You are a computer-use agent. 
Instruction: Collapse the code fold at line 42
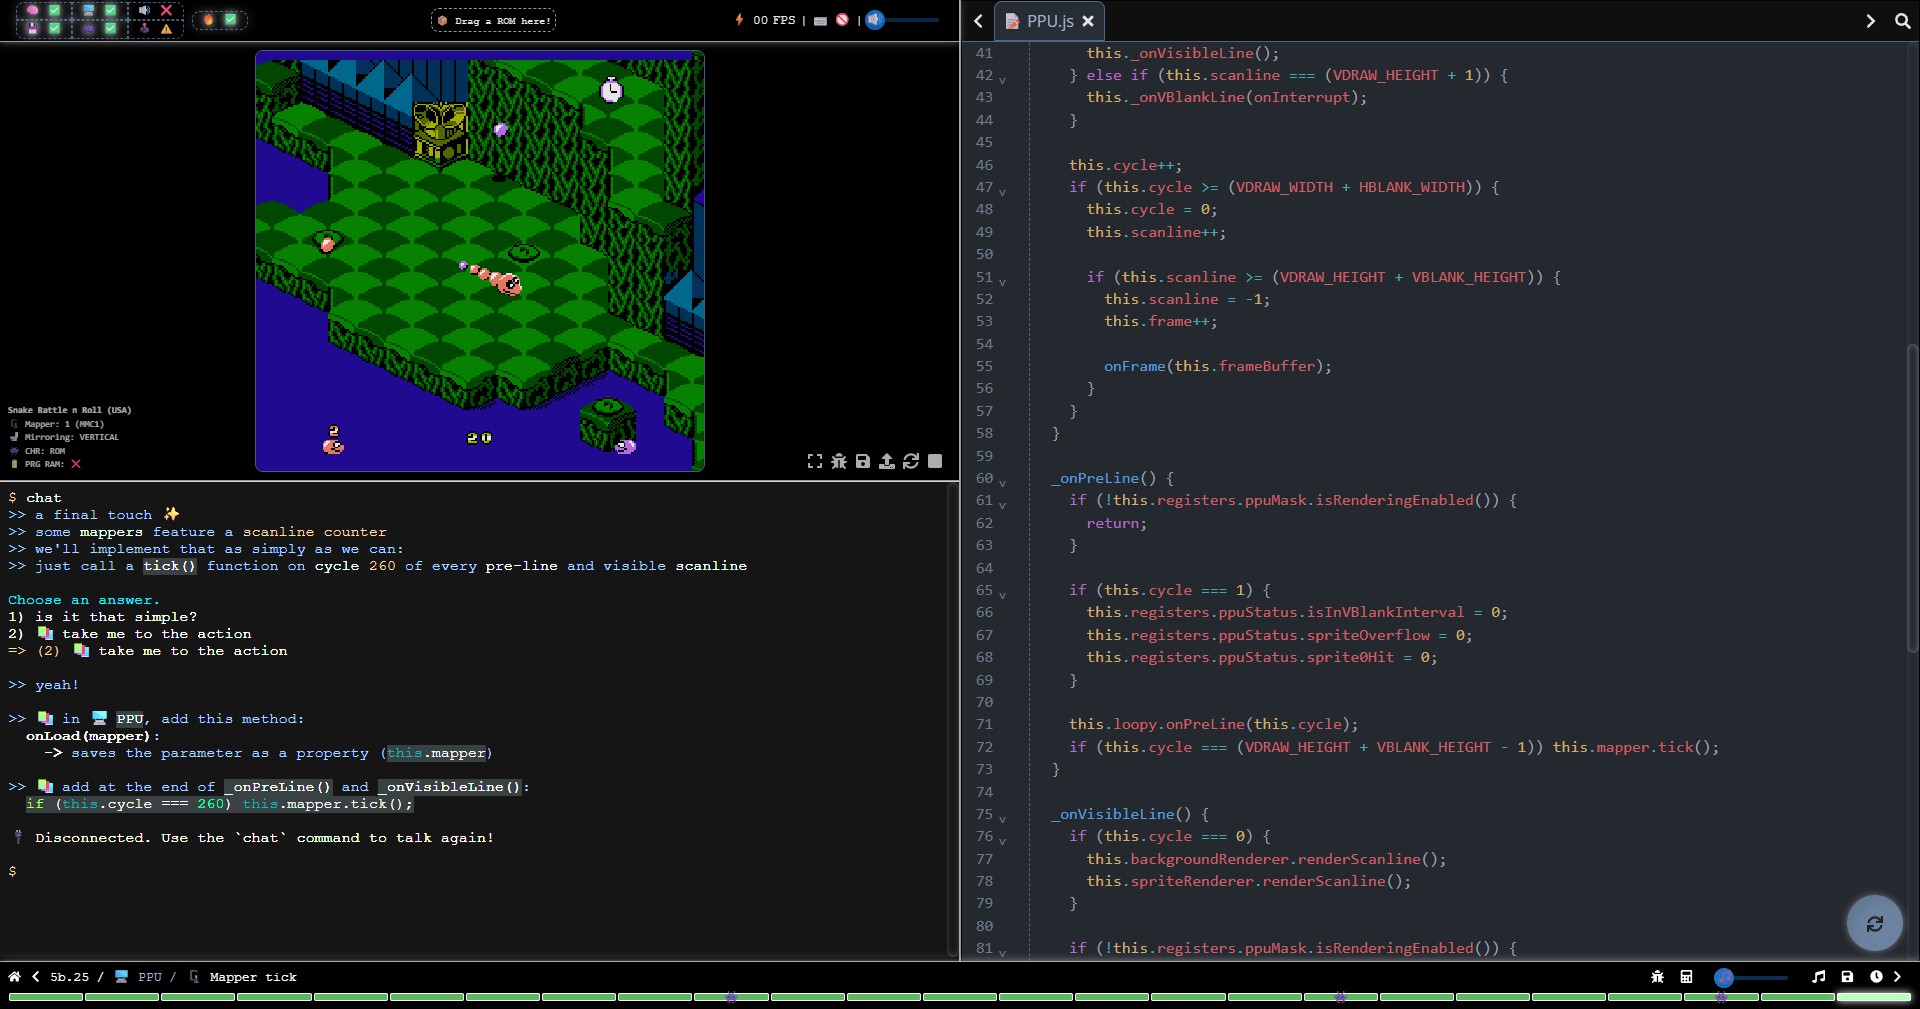point(1002,78)
